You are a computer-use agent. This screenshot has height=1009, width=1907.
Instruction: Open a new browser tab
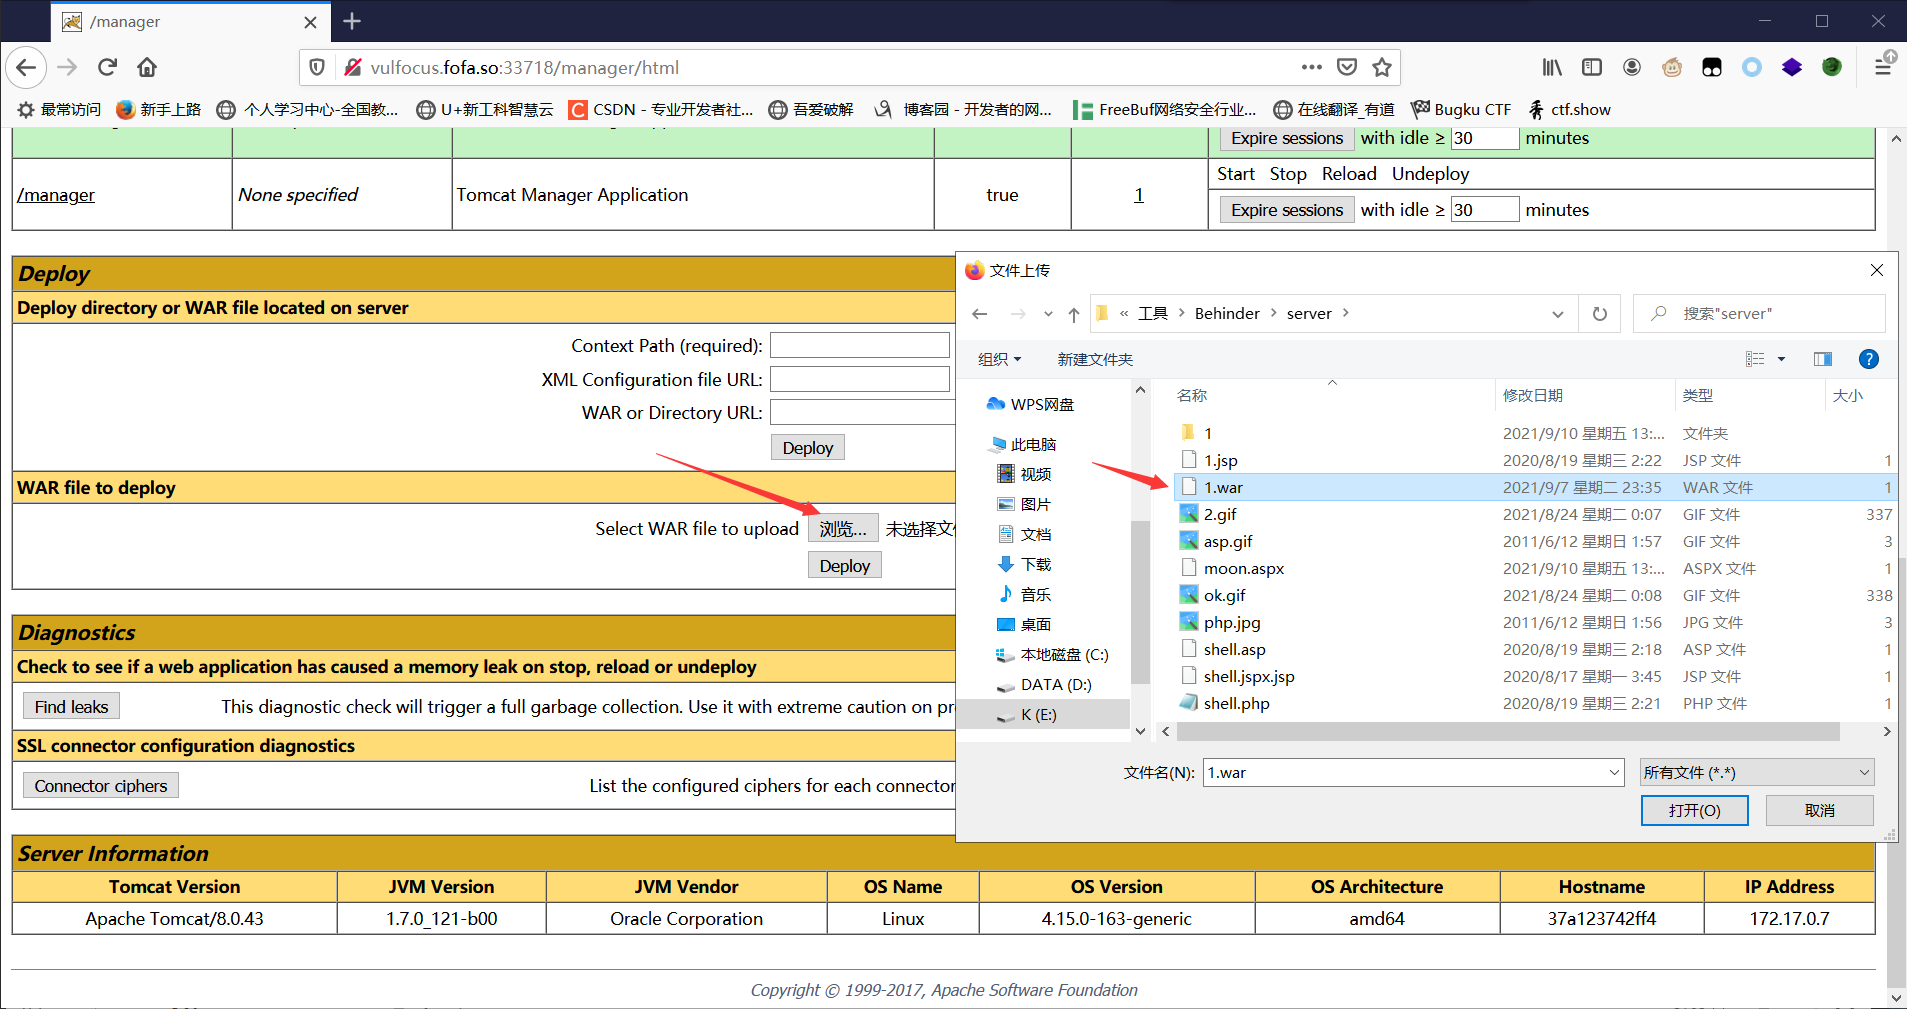coord(352,21)
